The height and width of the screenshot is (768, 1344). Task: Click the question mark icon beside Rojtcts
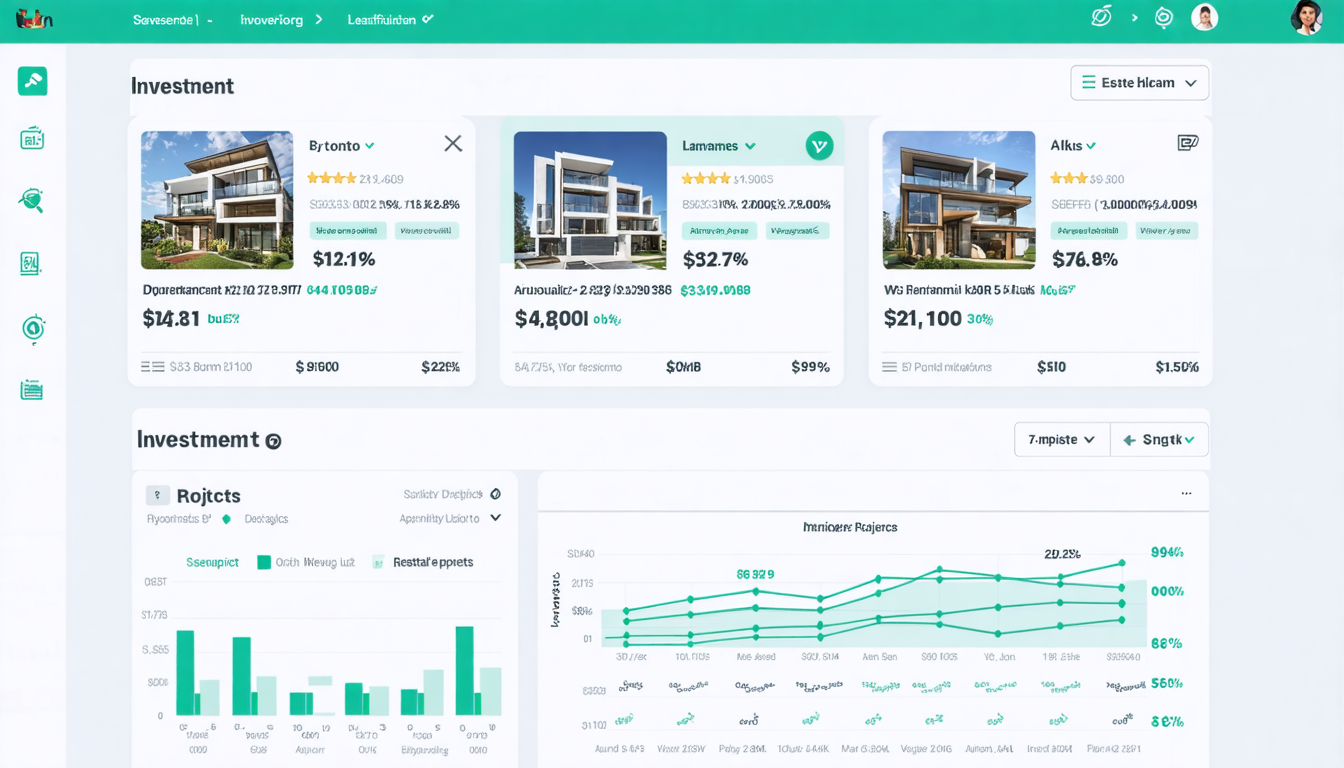[157, 495]
